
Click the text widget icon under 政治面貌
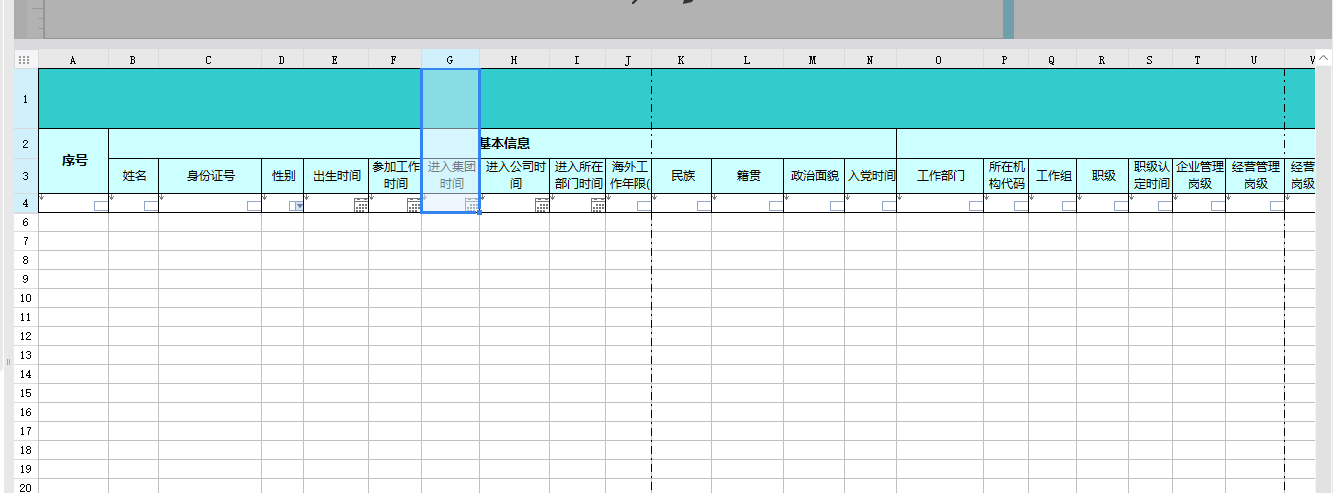click(837, 206)
